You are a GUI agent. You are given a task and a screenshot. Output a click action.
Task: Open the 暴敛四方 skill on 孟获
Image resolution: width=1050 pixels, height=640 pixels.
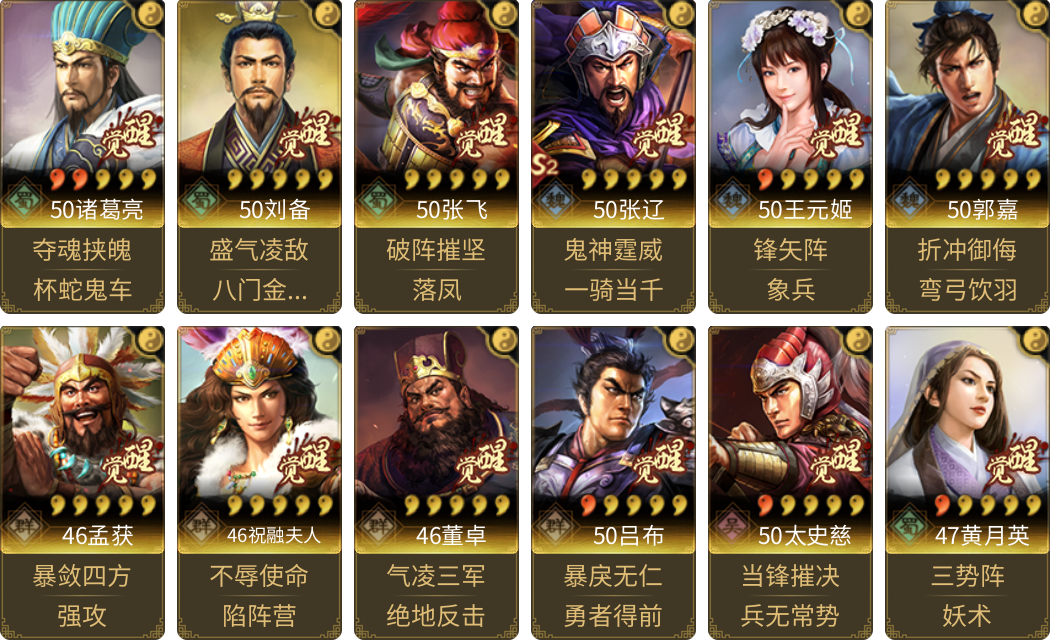point(82,576)
